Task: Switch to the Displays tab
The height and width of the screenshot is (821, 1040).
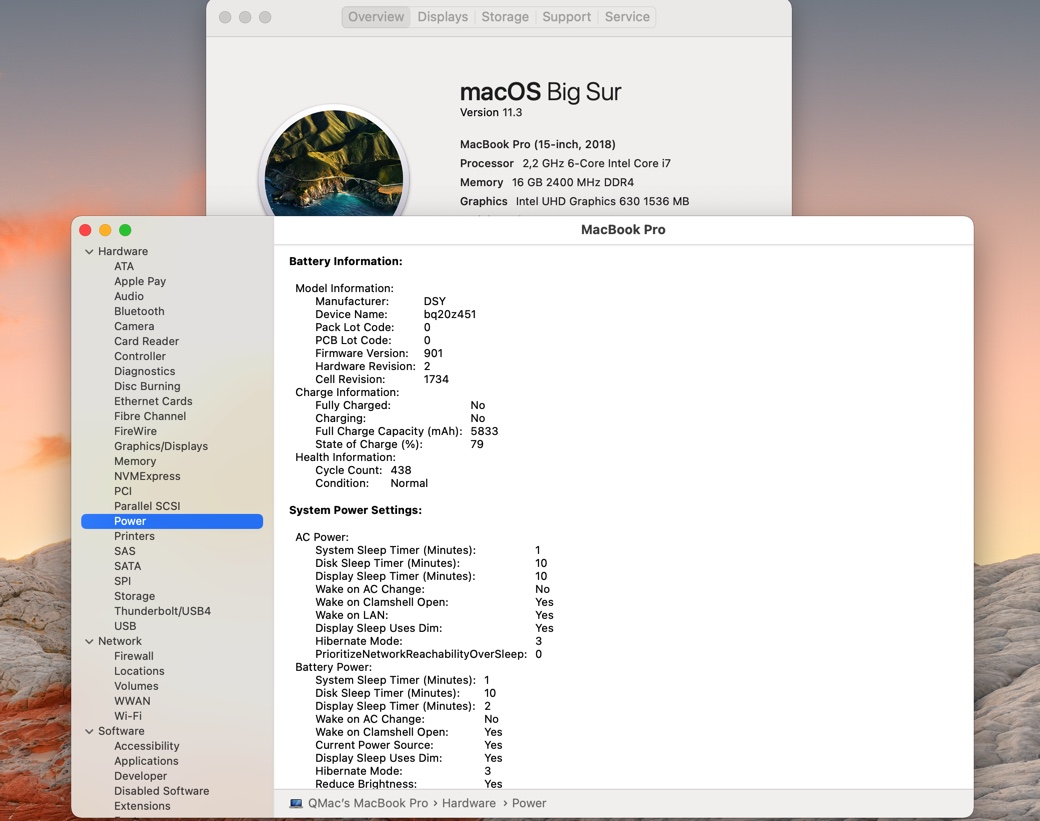Action: pyautogui.click(x=442, y=17)
